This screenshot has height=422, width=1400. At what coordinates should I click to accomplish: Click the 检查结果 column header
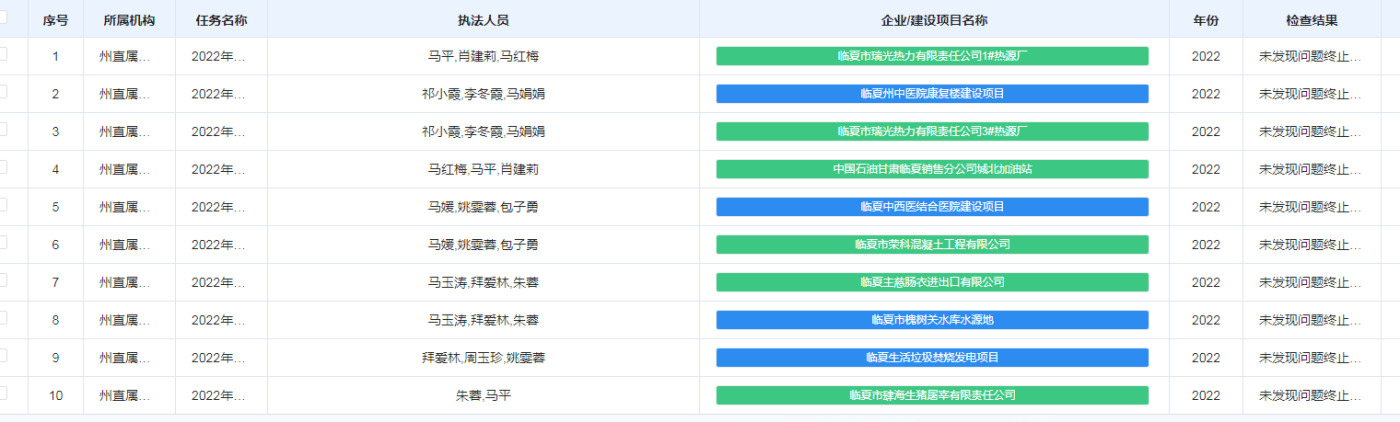coord(1311,20)
